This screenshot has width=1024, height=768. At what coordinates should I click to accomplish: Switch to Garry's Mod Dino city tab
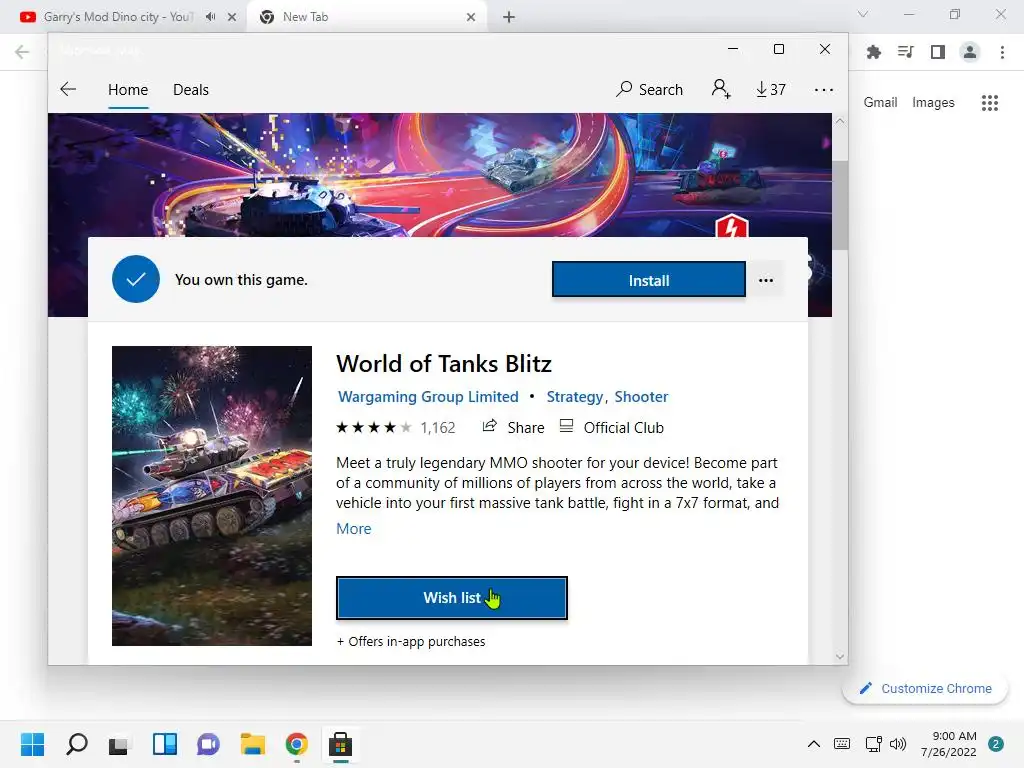118,17
